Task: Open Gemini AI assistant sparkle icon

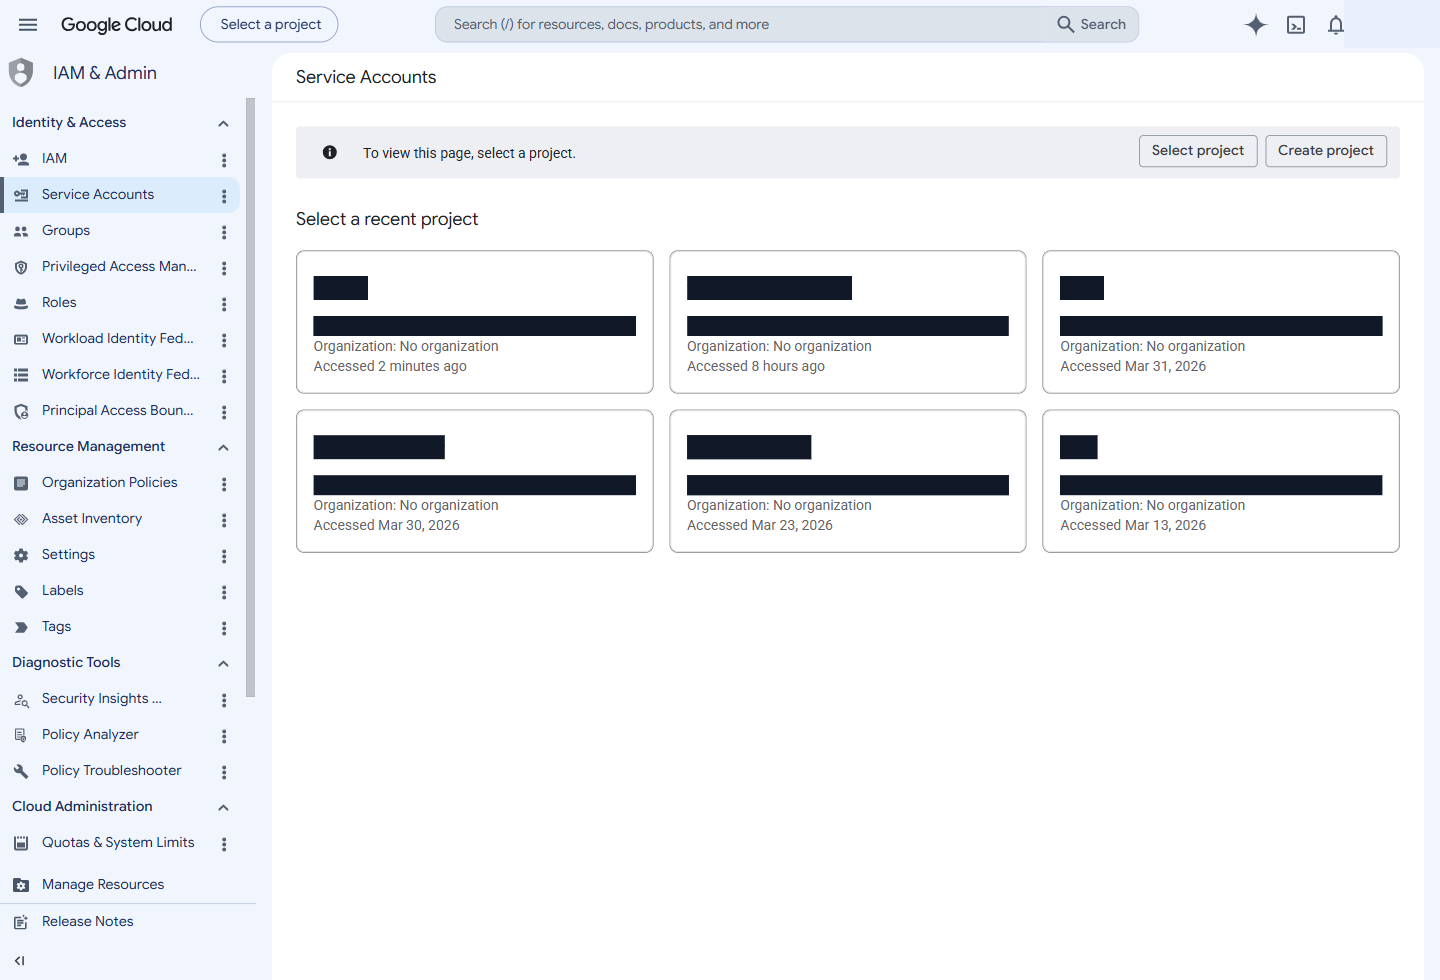Action: click(1256, 25)
